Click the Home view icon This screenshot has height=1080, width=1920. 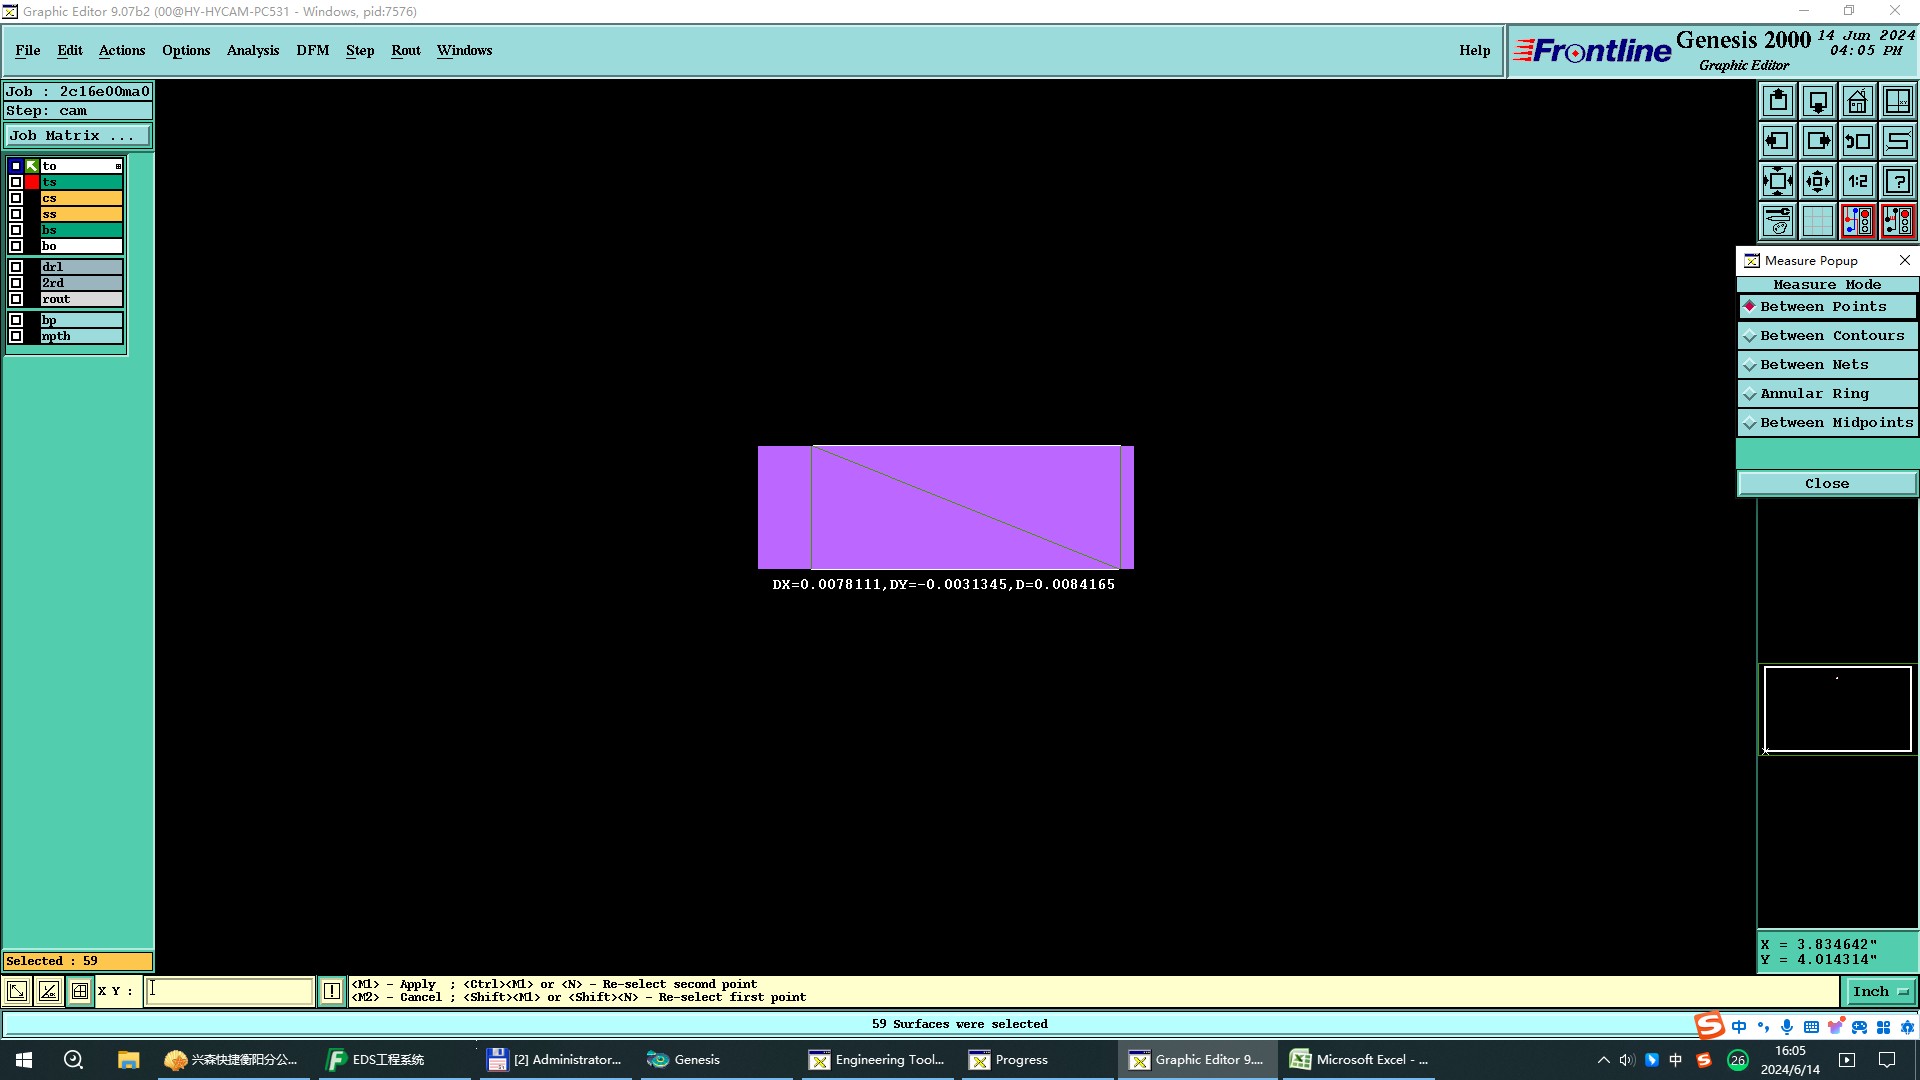click(1857, 102)
